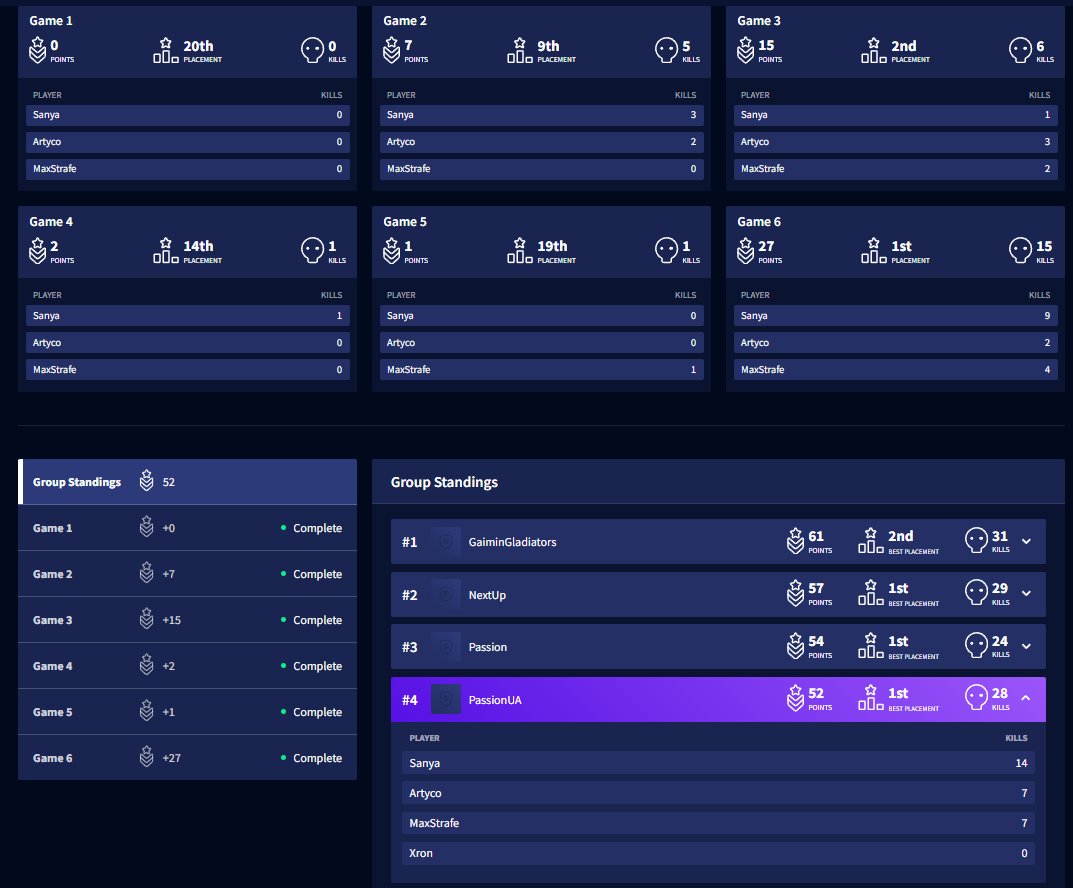This screenshot has height=888, width=1073.
Task: Click the 1st placement value in Game 6
Action: pyautogui.click(x=901, y=246)
